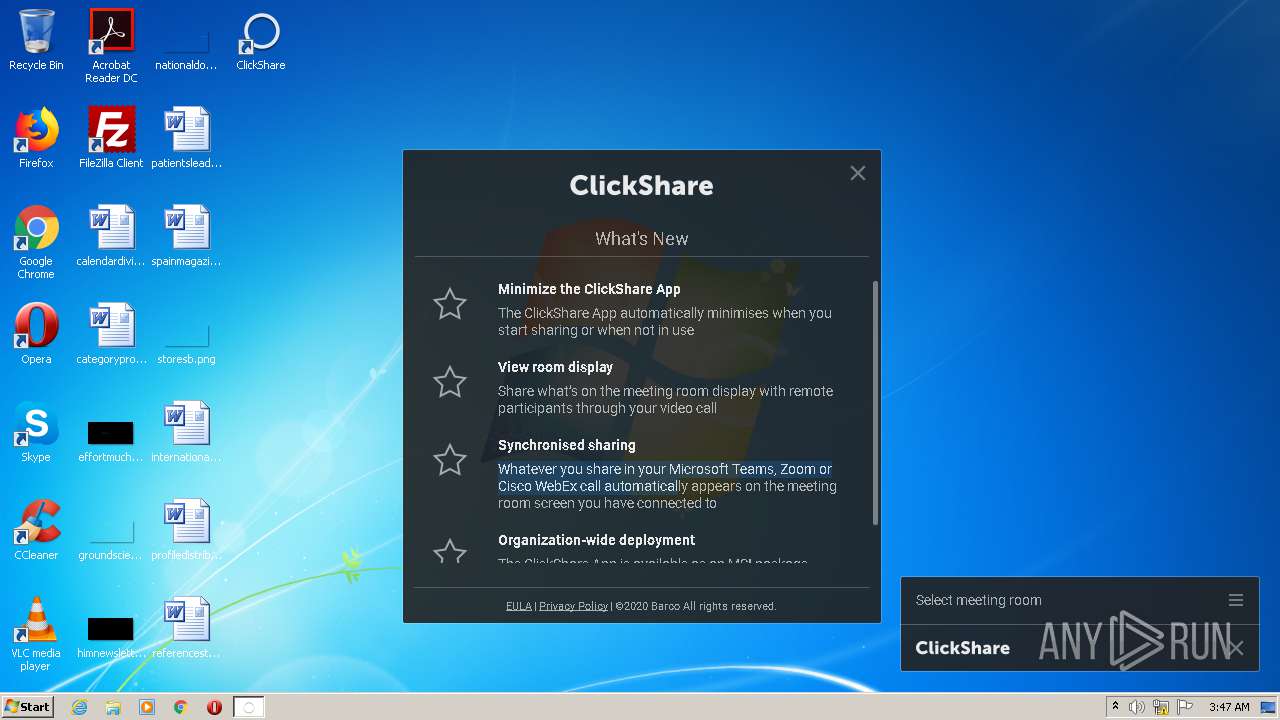Select the FileZilla Client shortcut
This screenshot has width=1280, height=720.
pos(111,139)
